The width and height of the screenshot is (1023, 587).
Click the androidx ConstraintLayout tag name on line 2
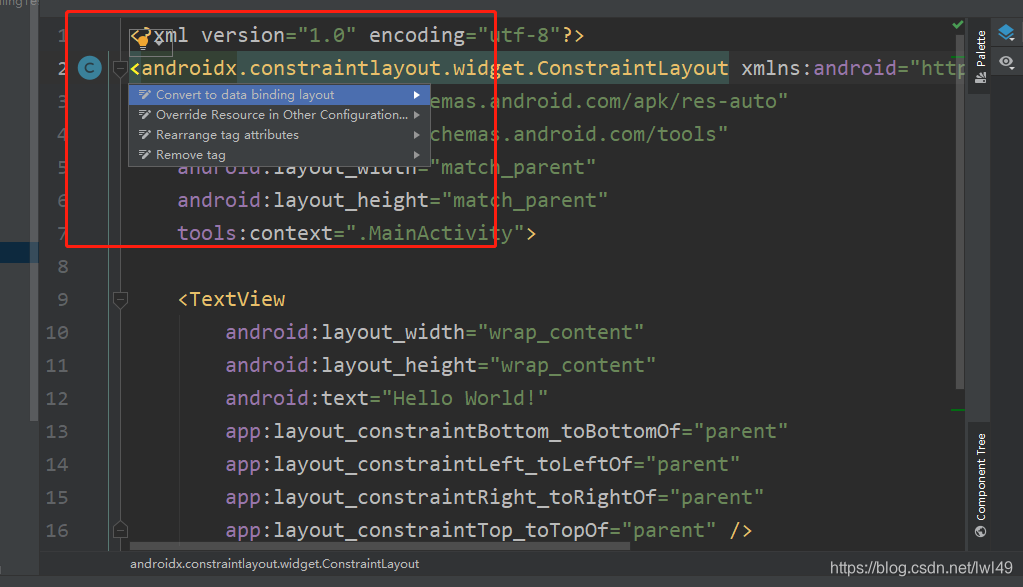click(x=435, y=68)
